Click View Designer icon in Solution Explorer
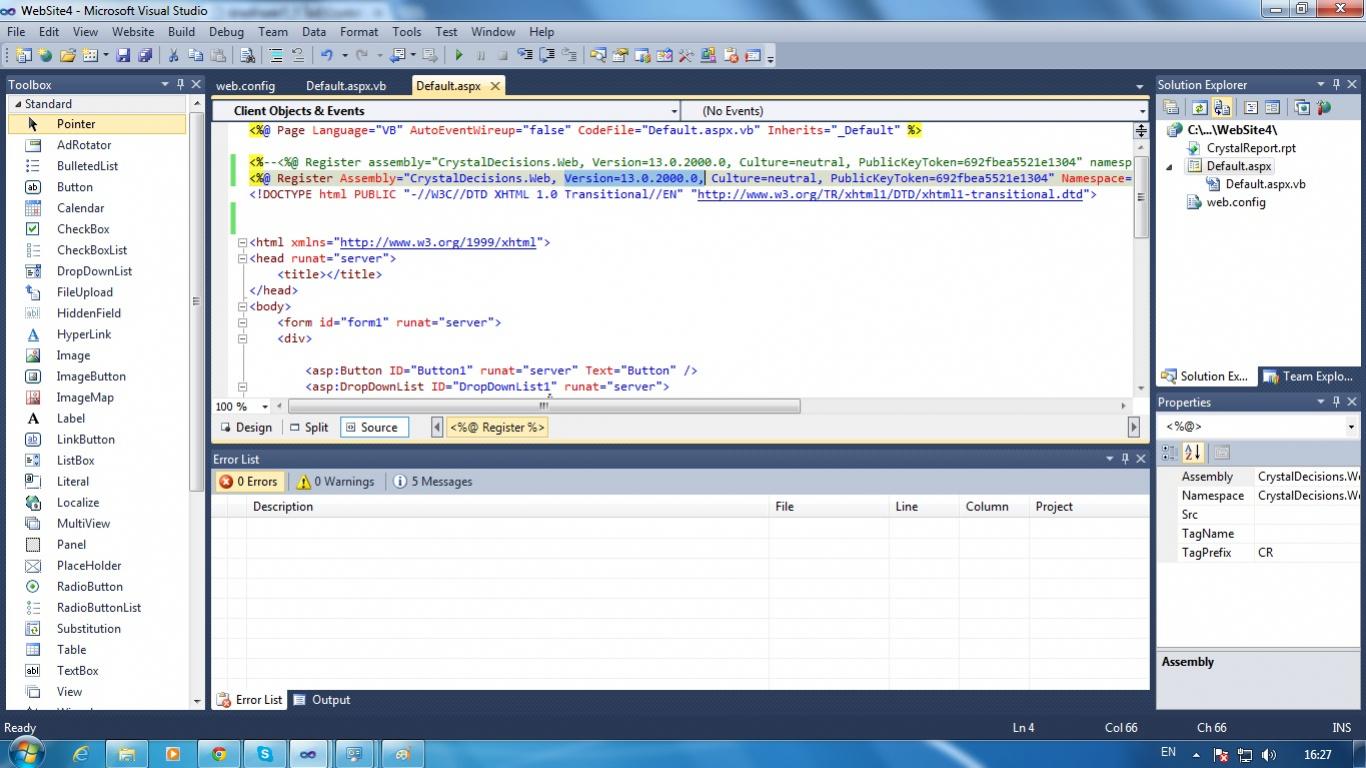Image resolution: width=1366 pixels, height=768 pixels. 1272,107
